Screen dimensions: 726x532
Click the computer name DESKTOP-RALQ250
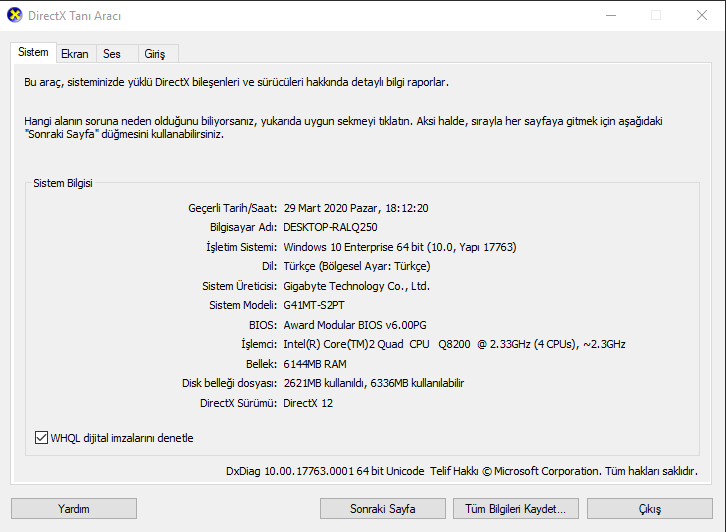(x=331, y=227)
